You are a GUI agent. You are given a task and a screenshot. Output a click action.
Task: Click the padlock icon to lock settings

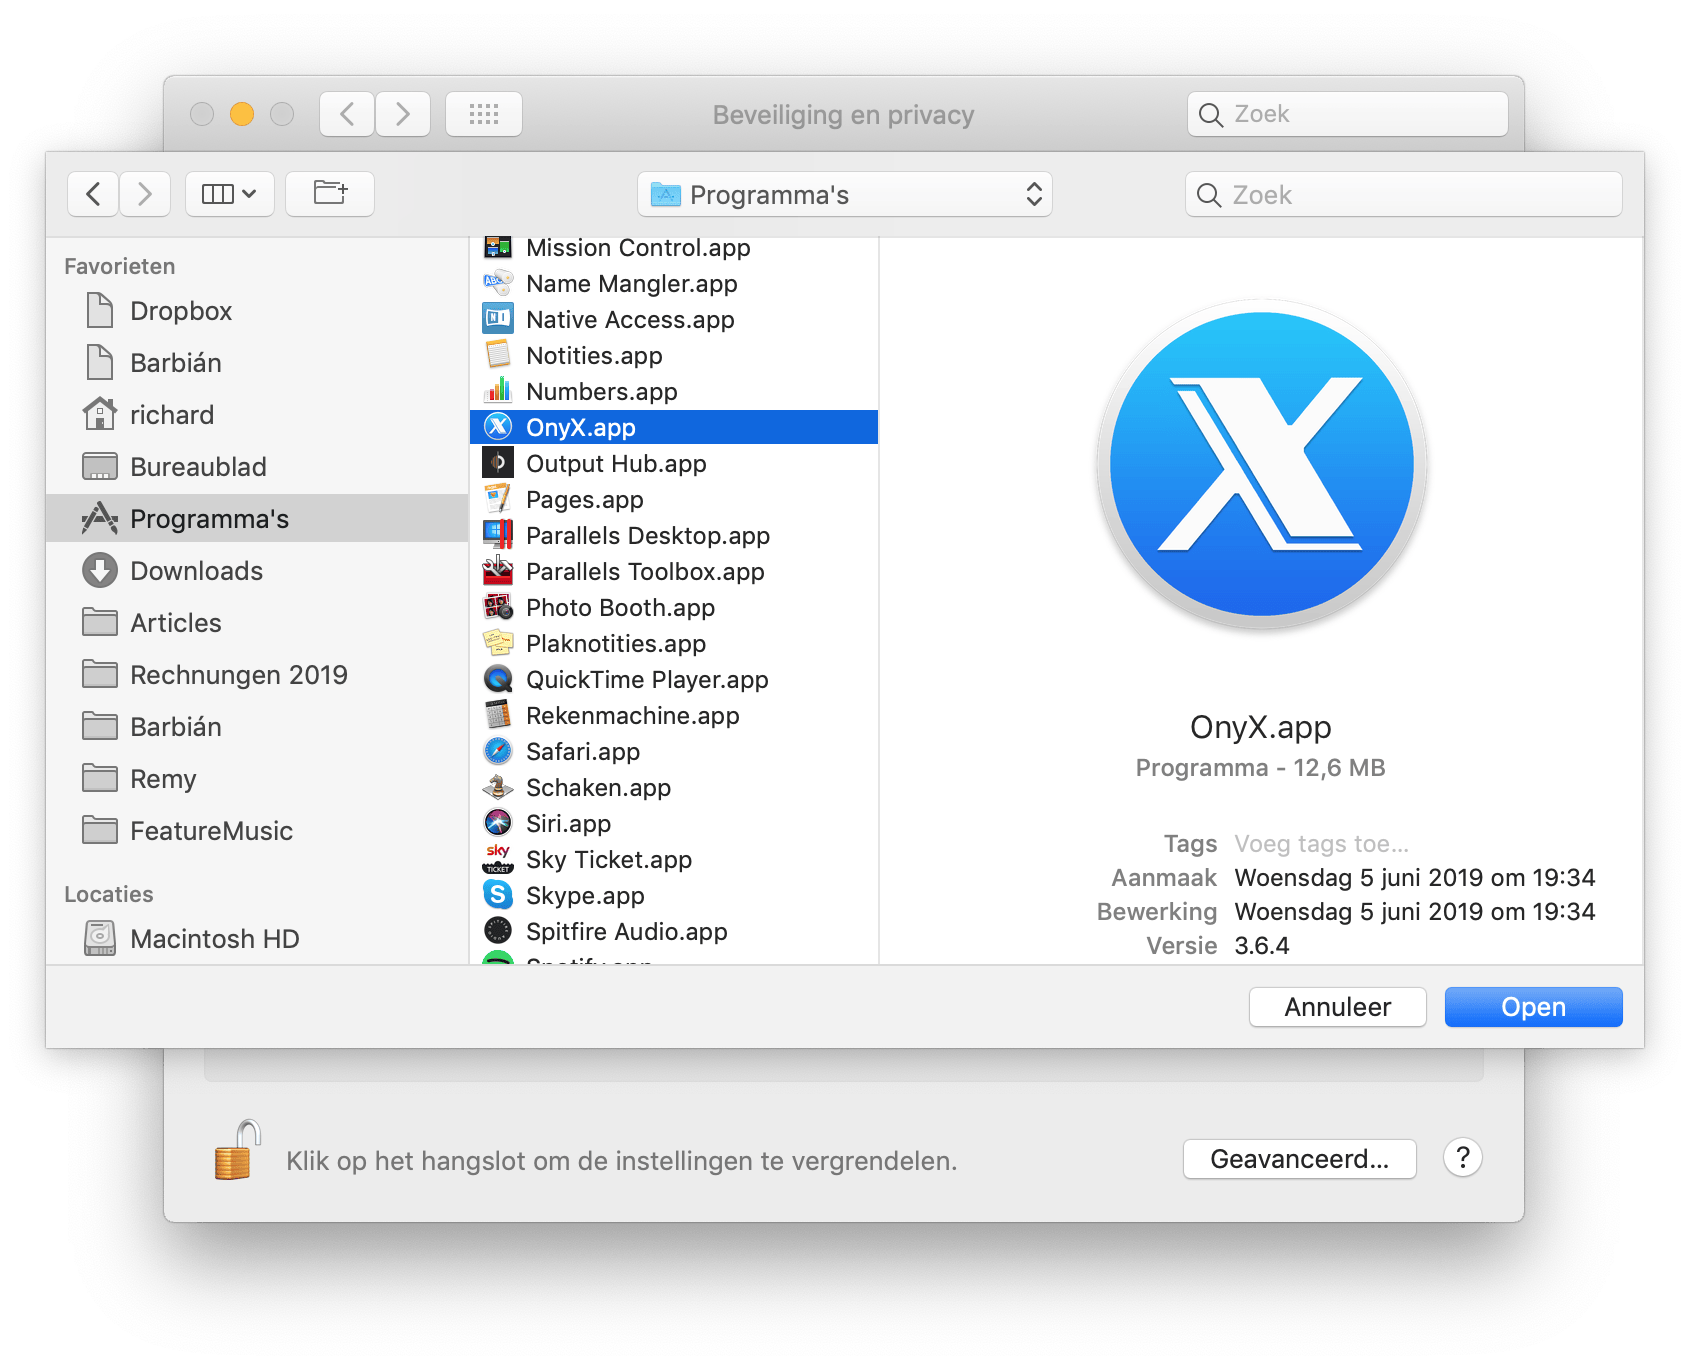pyautogui.click(x=237, y=1151)
